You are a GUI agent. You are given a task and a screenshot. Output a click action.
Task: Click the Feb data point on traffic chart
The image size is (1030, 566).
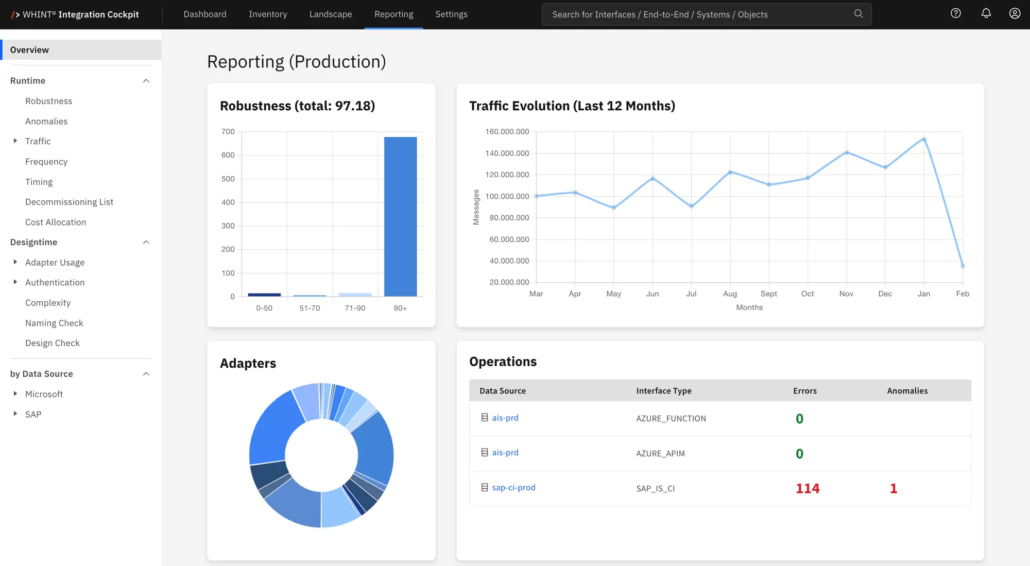coord(962,266)
